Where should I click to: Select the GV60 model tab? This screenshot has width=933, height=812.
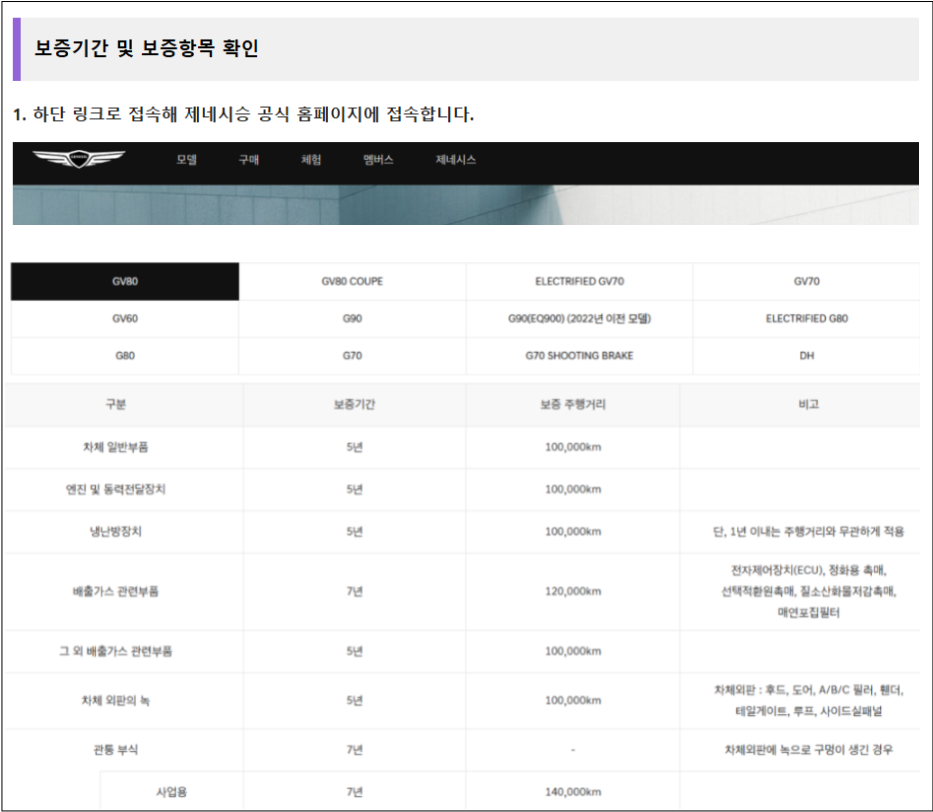pos(125,319)
